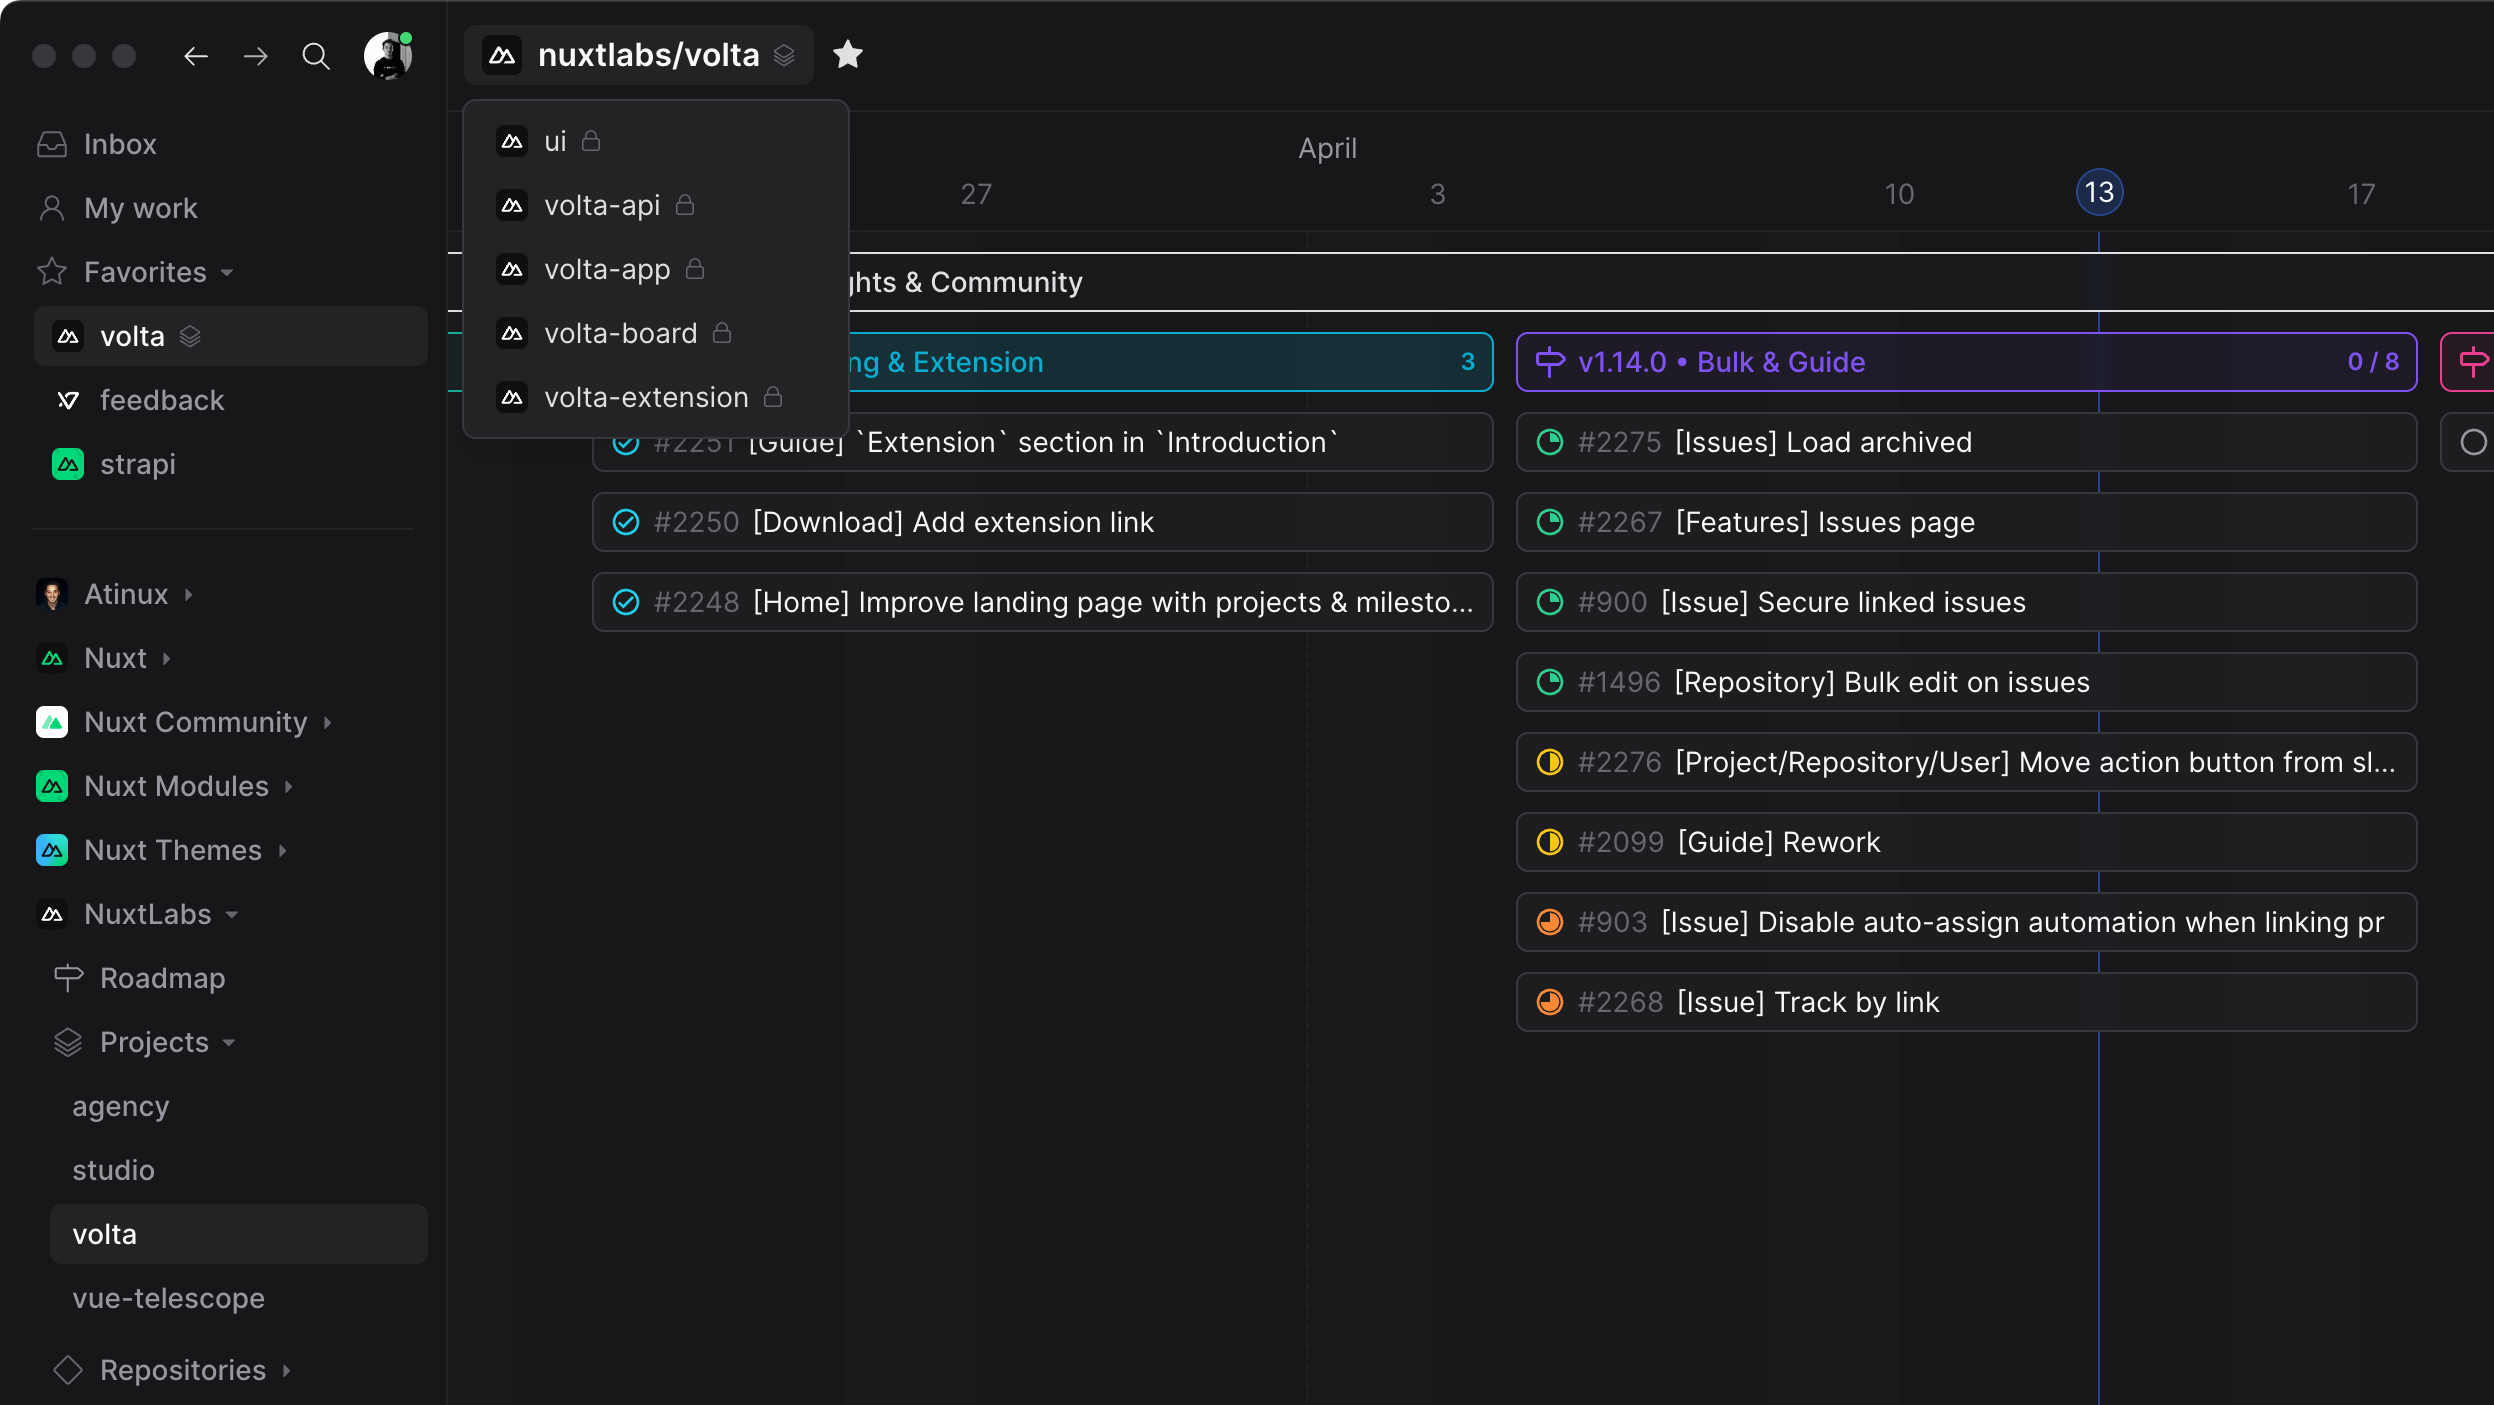Open the NuxtLabs Roadmap

point(238,978)
